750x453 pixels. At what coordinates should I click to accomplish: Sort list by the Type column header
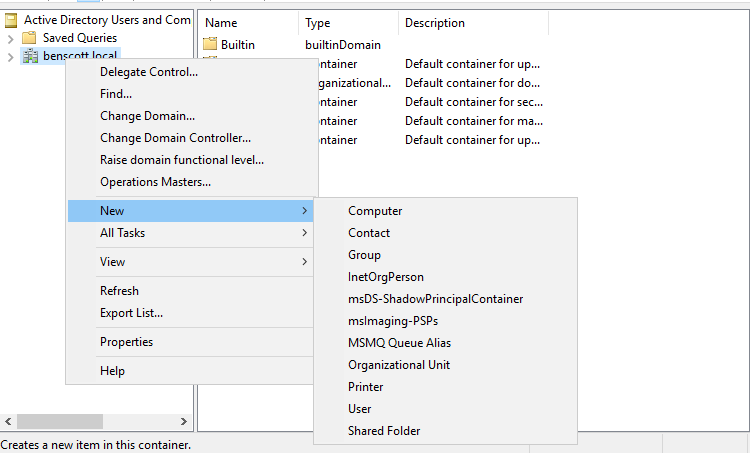pyautogui.click(x=349, y=23)
